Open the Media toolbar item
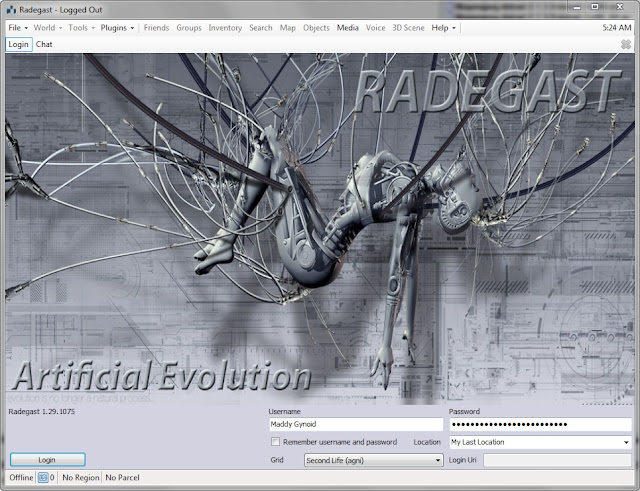This screenshot has height=491, width=640. click(348, 28)
